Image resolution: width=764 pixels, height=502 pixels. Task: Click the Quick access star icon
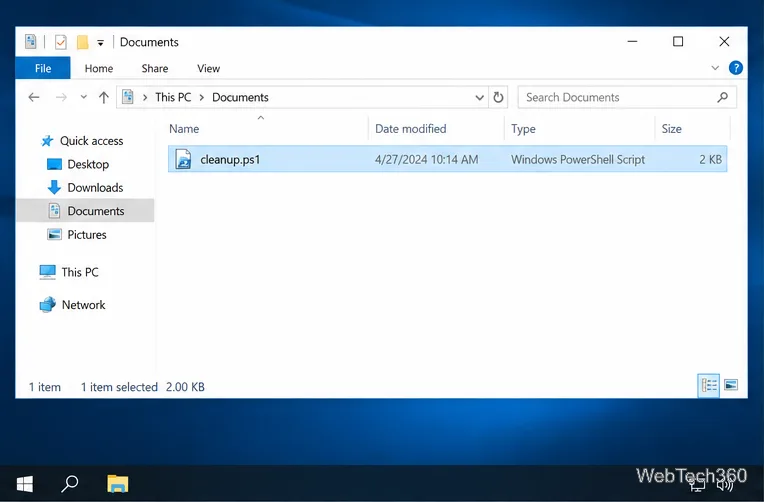tap(47, 141)
